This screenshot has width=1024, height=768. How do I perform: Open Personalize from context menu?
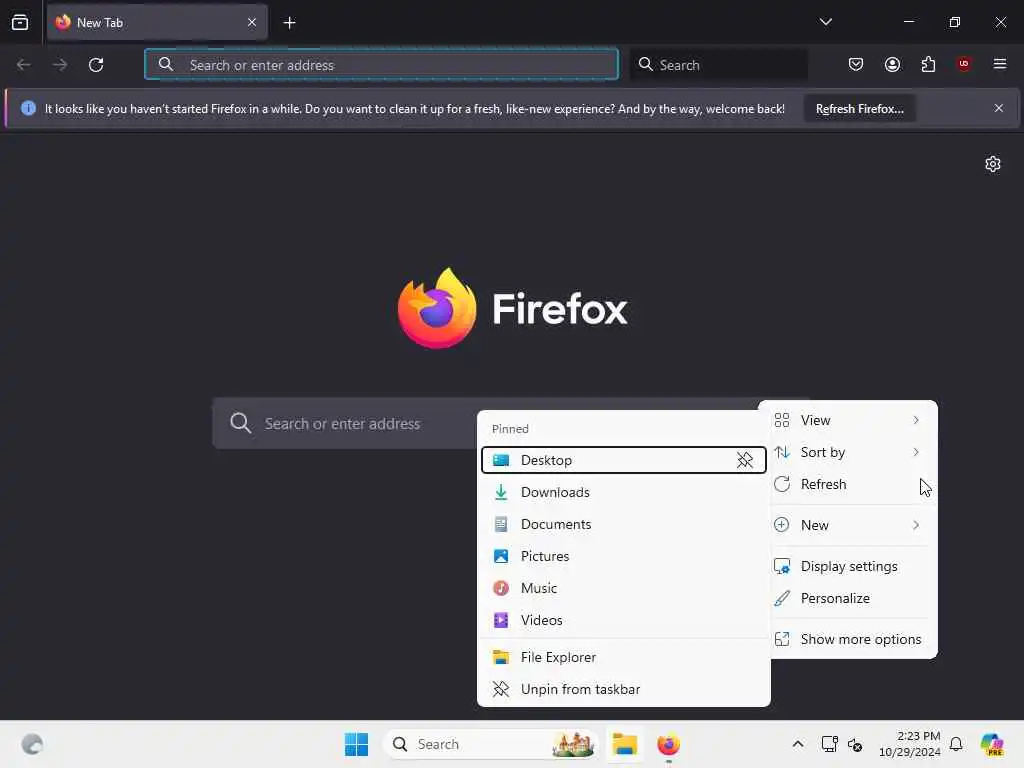[850, 598]
